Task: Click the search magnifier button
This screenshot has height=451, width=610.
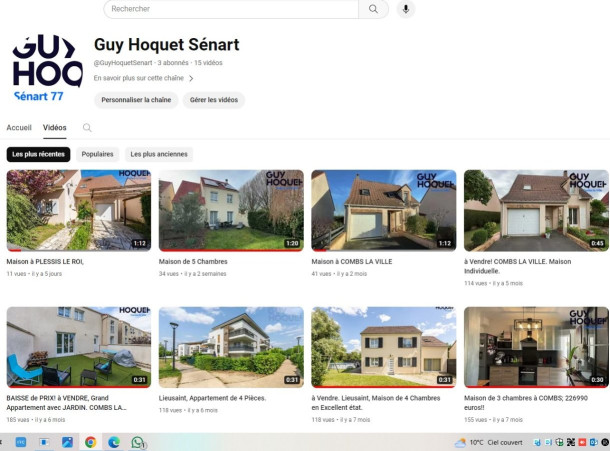Action: [373, 9]
